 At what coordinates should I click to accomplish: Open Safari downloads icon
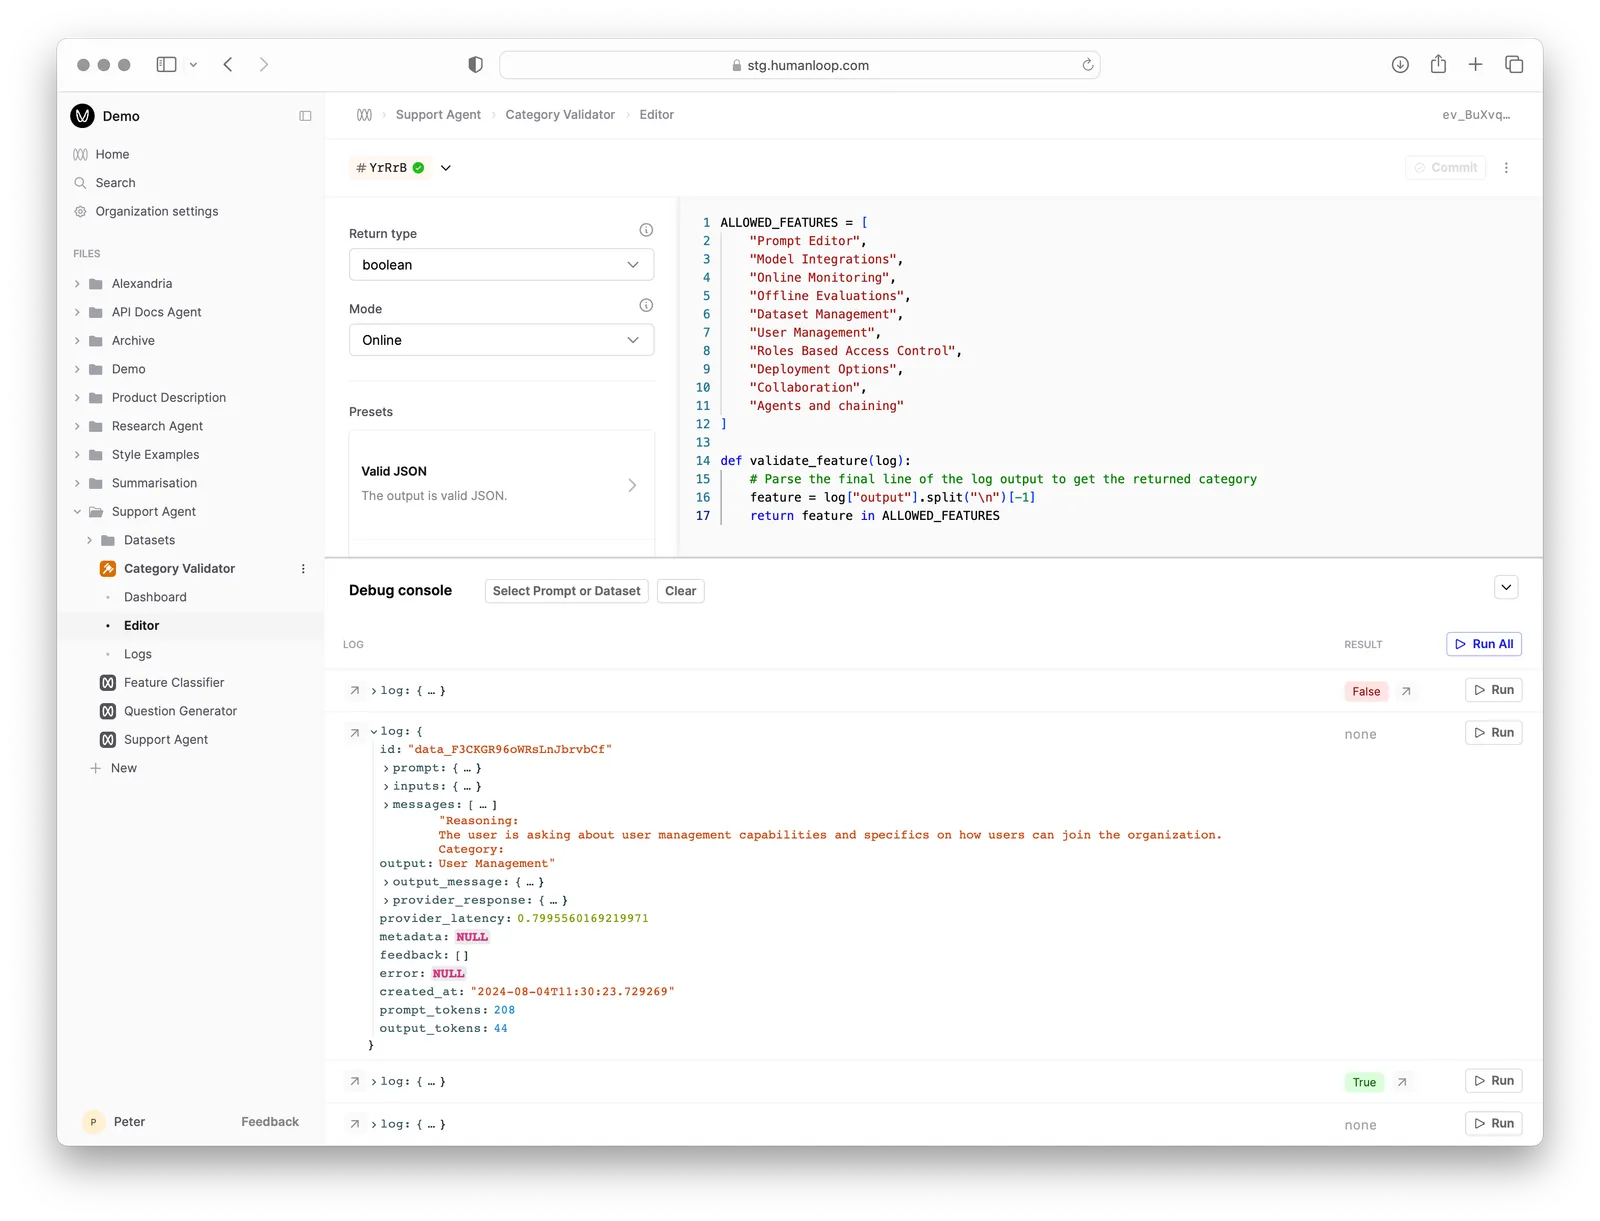click(1400, 65)
